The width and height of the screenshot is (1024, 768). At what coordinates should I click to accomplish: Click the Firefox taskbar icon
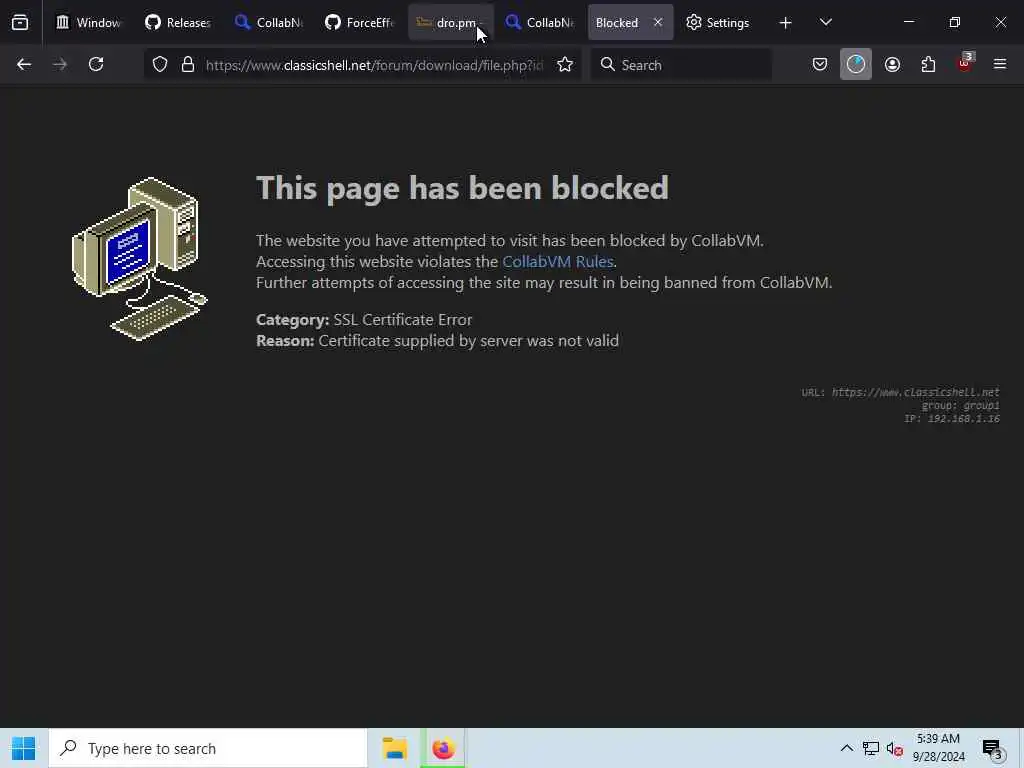click(x=443, y=748)
